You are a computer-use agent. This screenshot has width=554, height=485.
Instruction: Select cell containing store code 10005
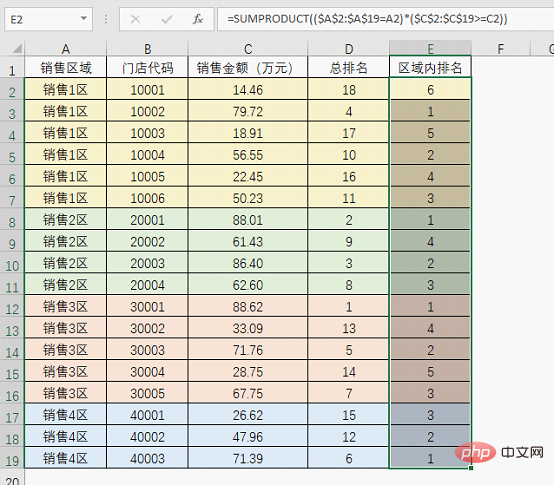pyautogui.click(x=147, y=177)
